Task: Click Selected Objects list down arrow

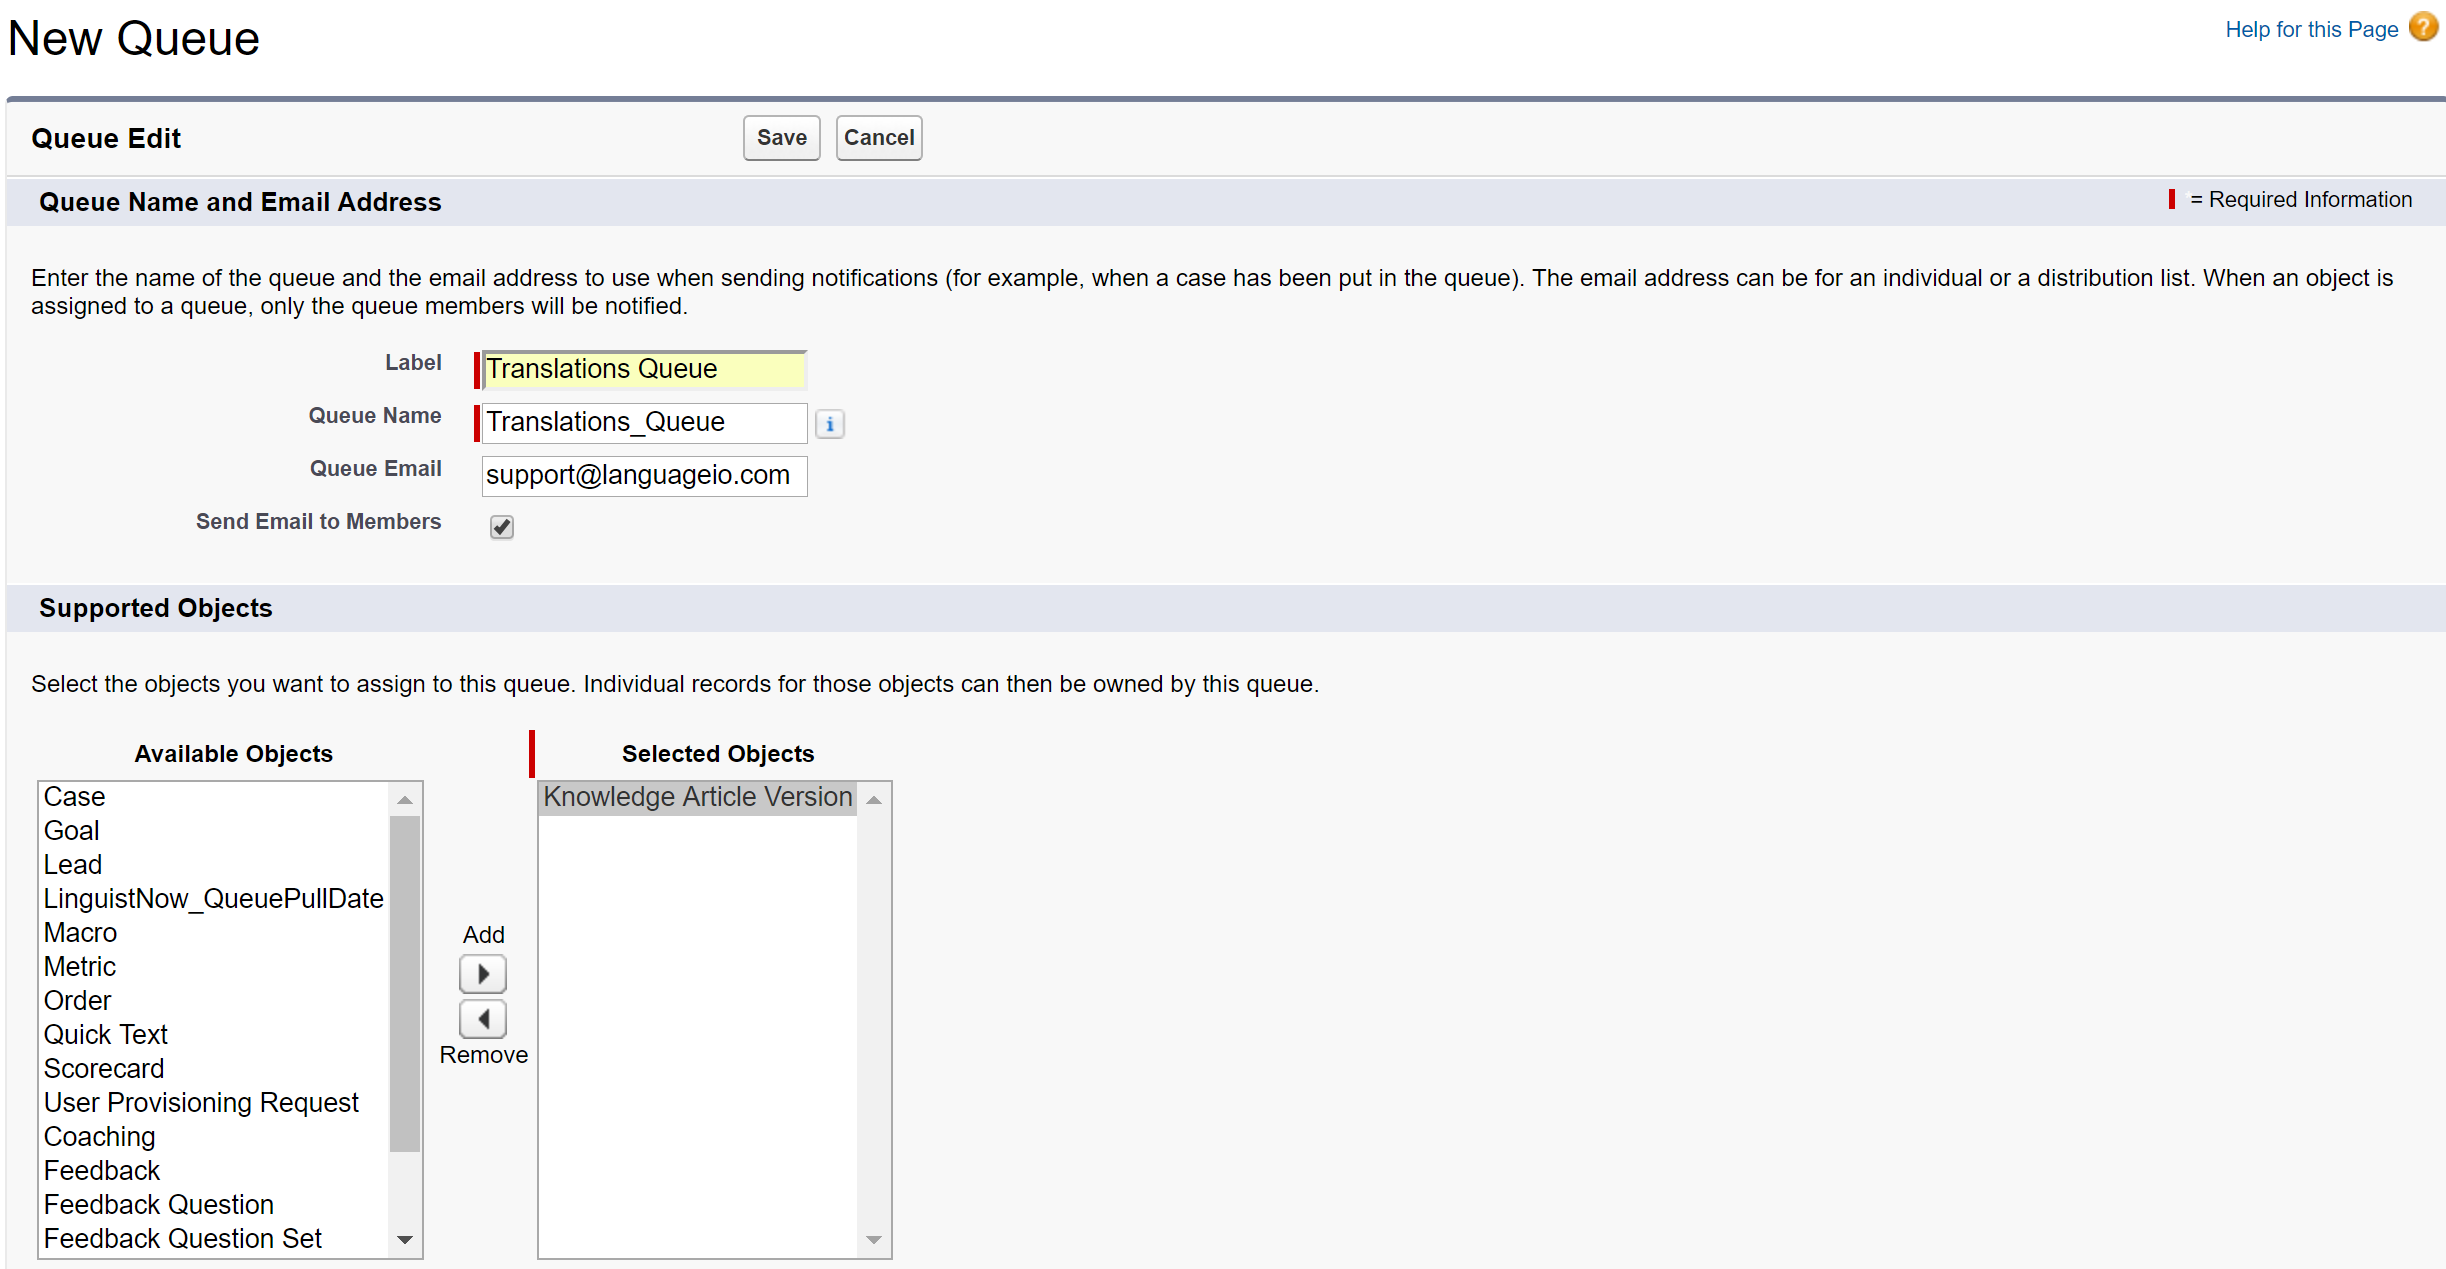Action: point(874,1240)
